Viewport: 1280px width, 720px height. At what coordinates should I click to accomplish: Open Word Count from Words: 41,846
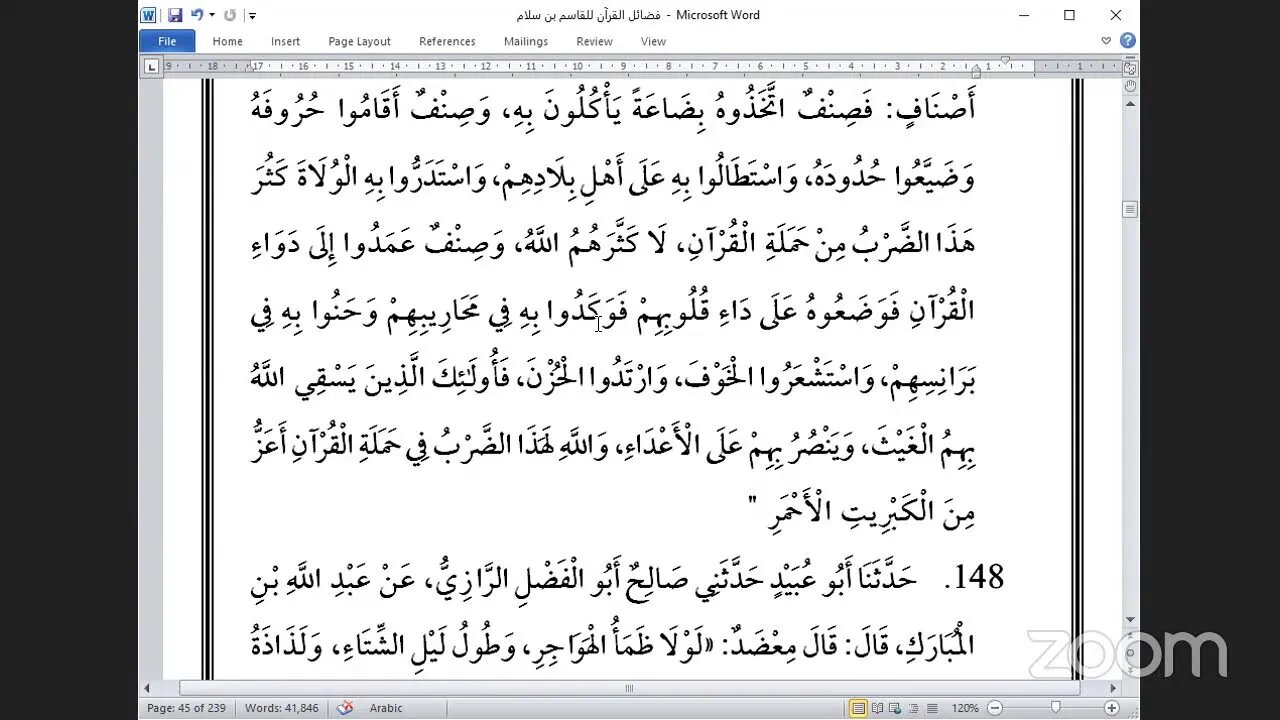pos(282,708)
